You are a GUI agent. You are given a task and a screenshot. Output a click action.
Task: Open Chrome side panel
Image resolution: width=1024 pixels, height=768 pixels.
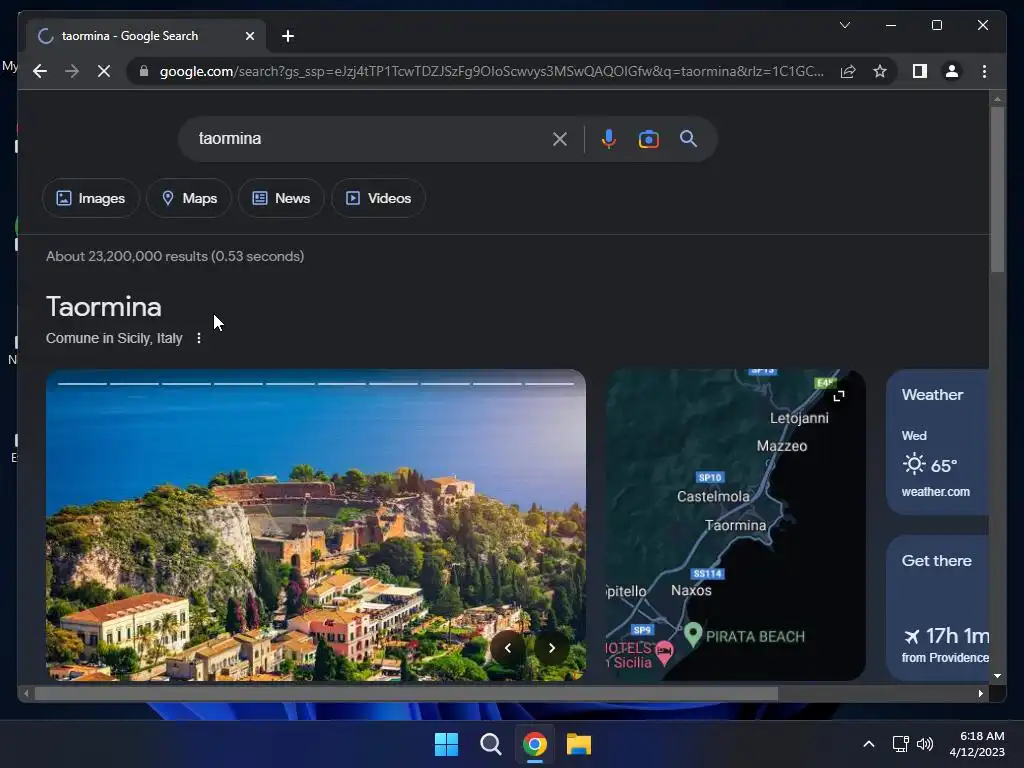pyautogui.click(x=920, y=71)
